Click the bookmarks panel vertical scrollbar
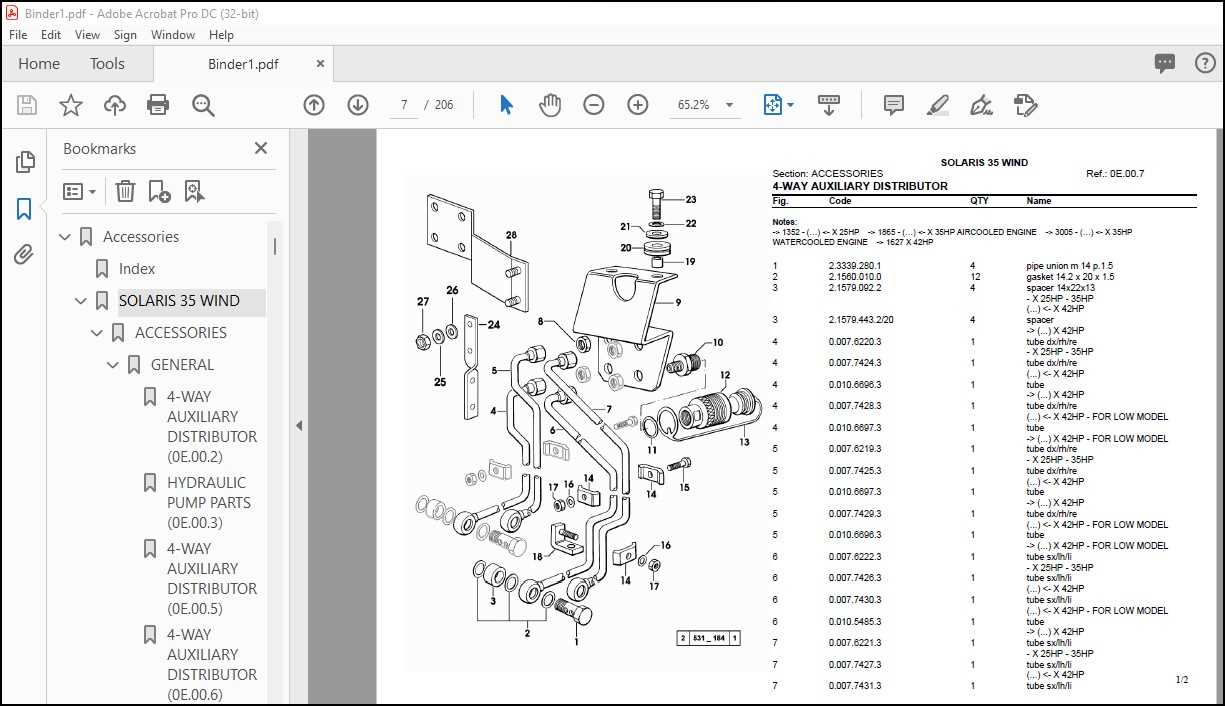 coord(275,245)
